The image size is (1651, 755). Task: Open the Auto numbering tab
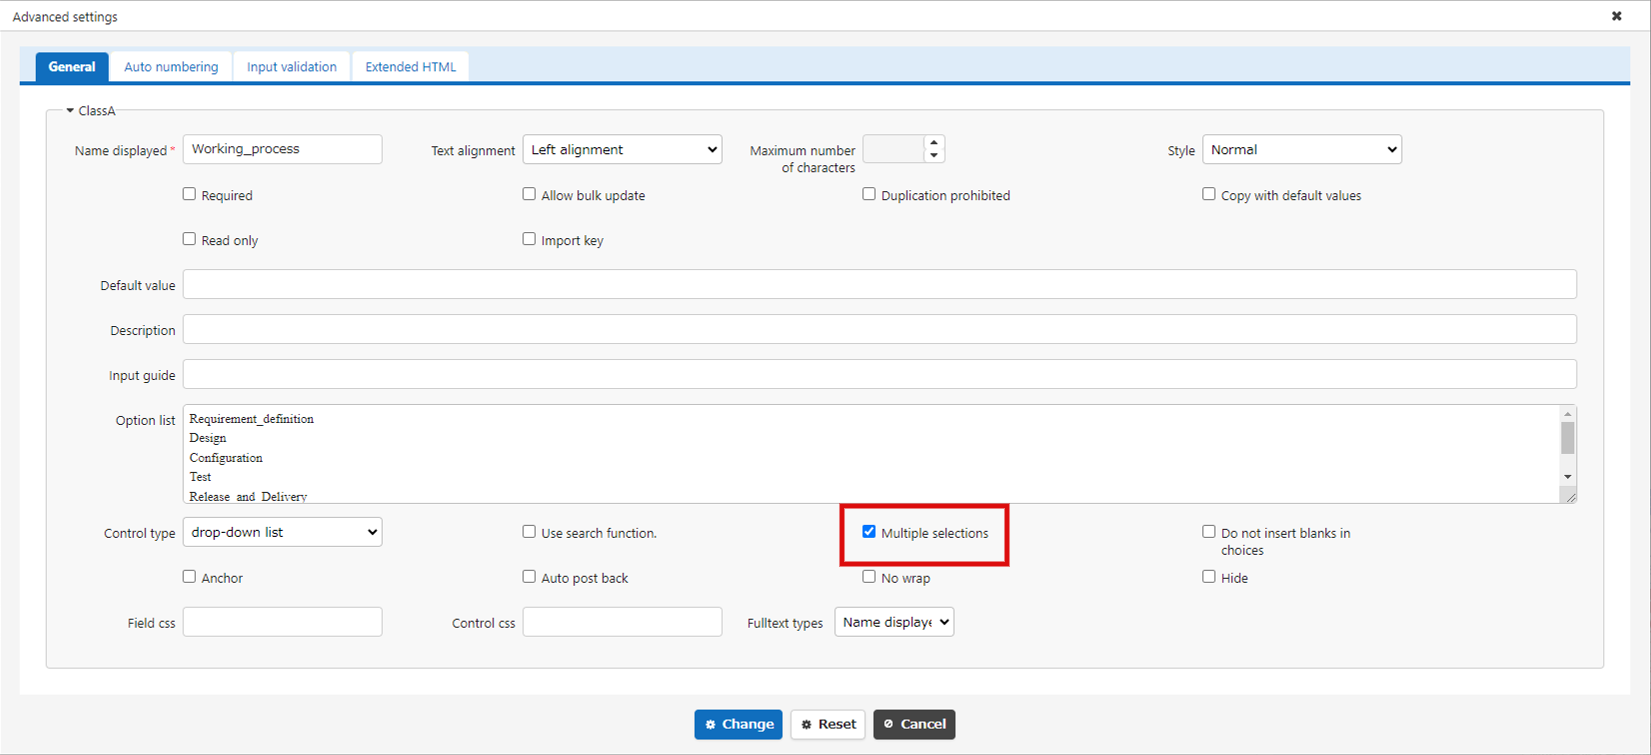171,67
